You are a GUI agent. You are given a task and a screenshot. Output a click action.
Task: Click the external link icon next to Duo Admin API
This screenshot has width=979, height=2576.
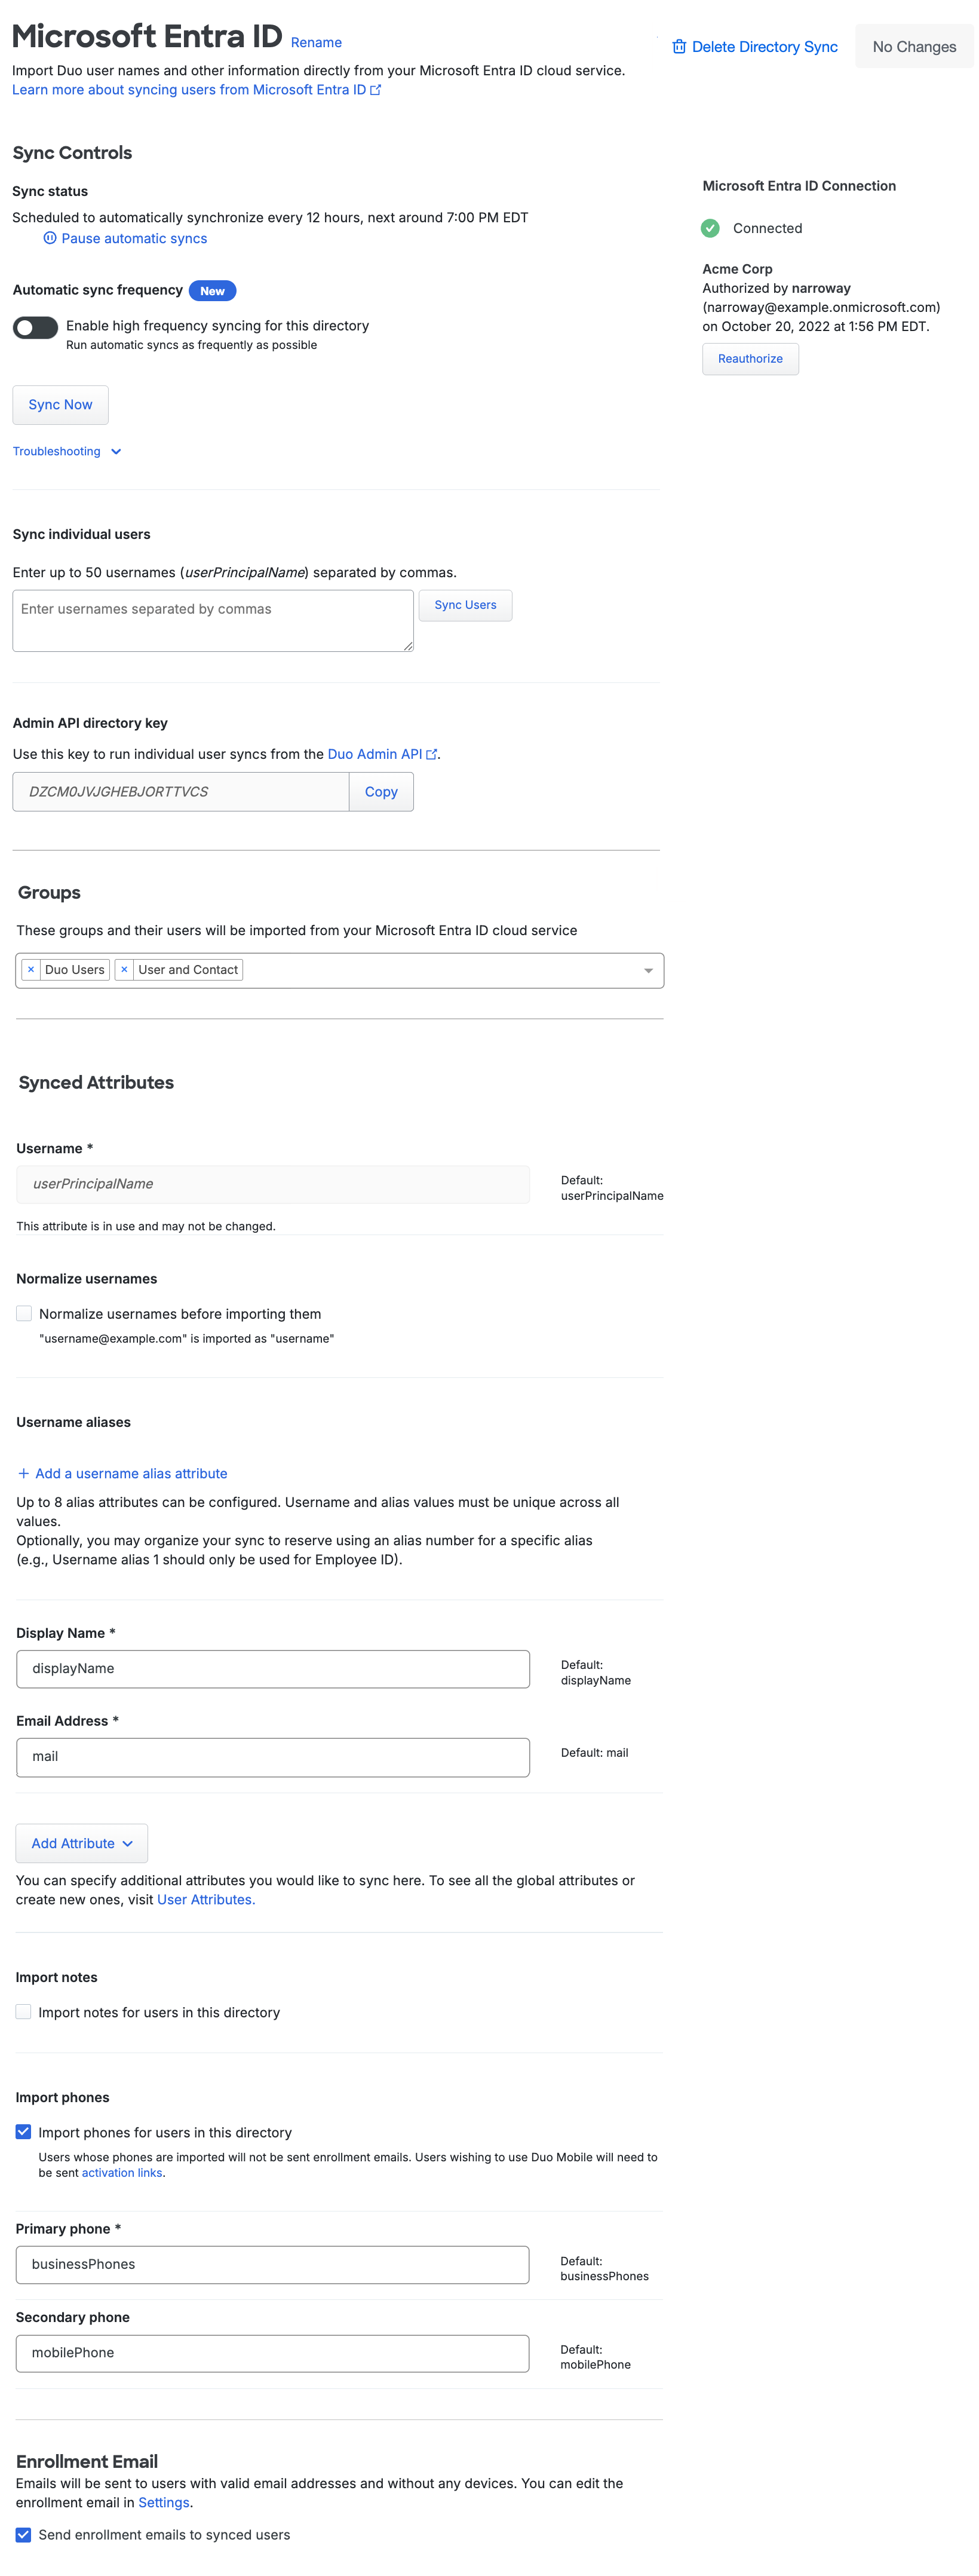(x=431, y=754)
